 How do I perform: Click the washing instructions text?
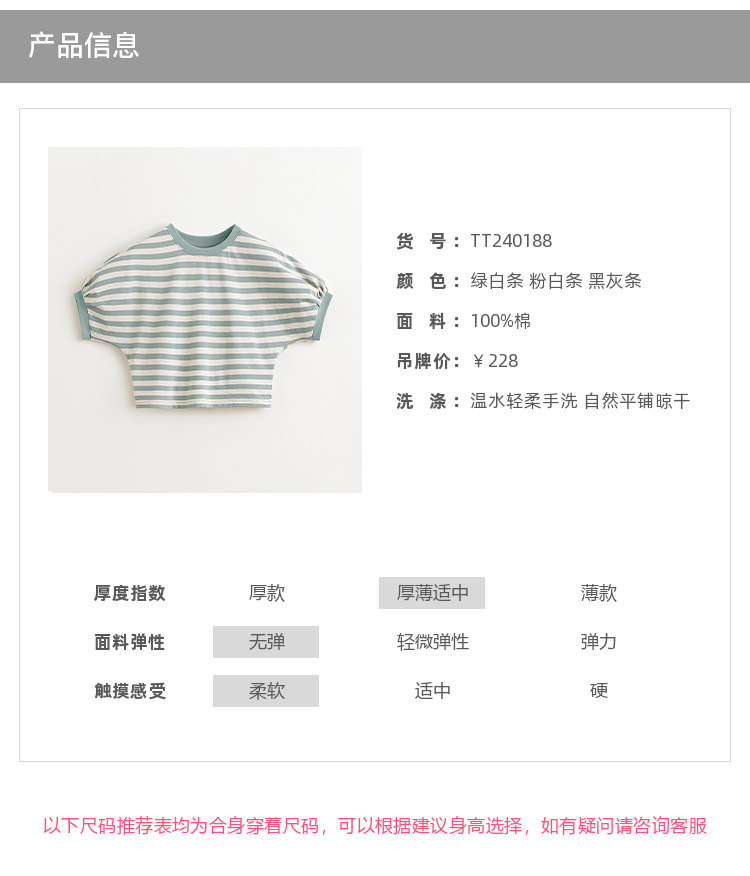click(580, 401)
